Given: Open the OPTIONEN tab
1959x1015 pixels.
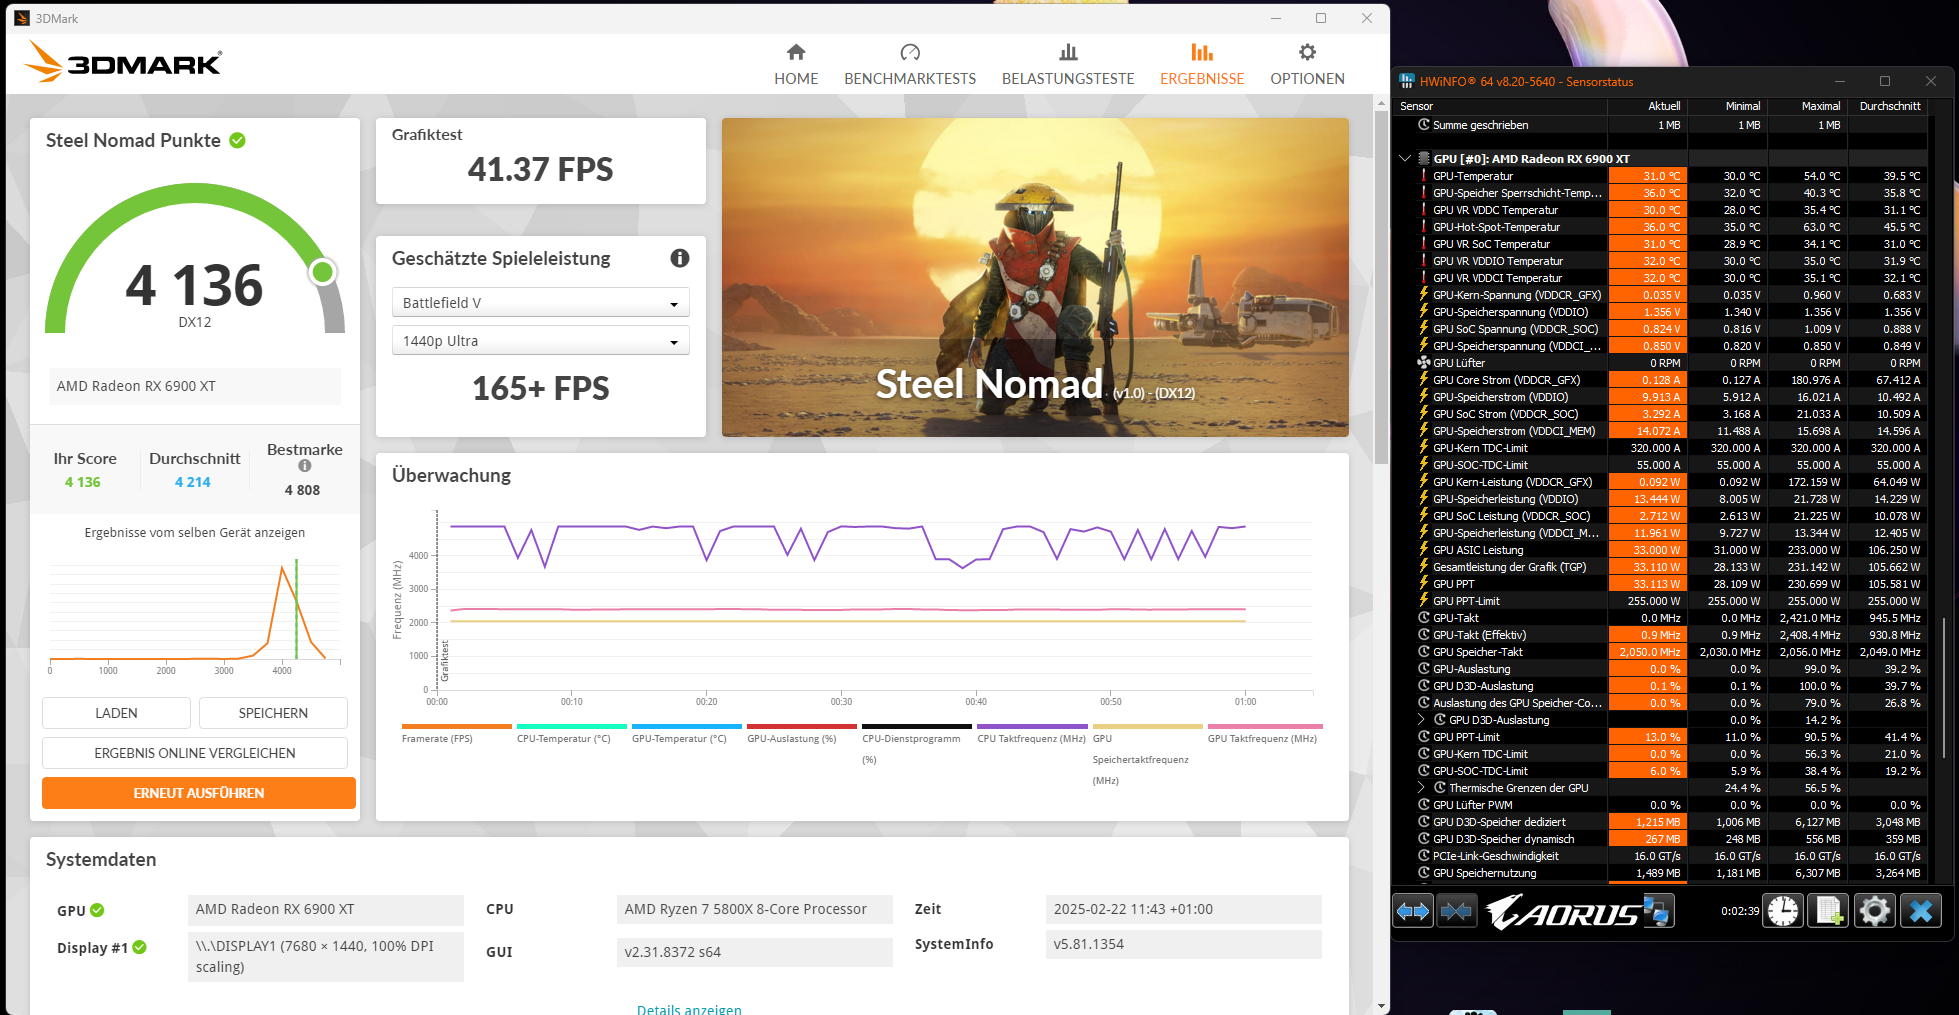Looking at the screenshot, I should pos(1307,65).
